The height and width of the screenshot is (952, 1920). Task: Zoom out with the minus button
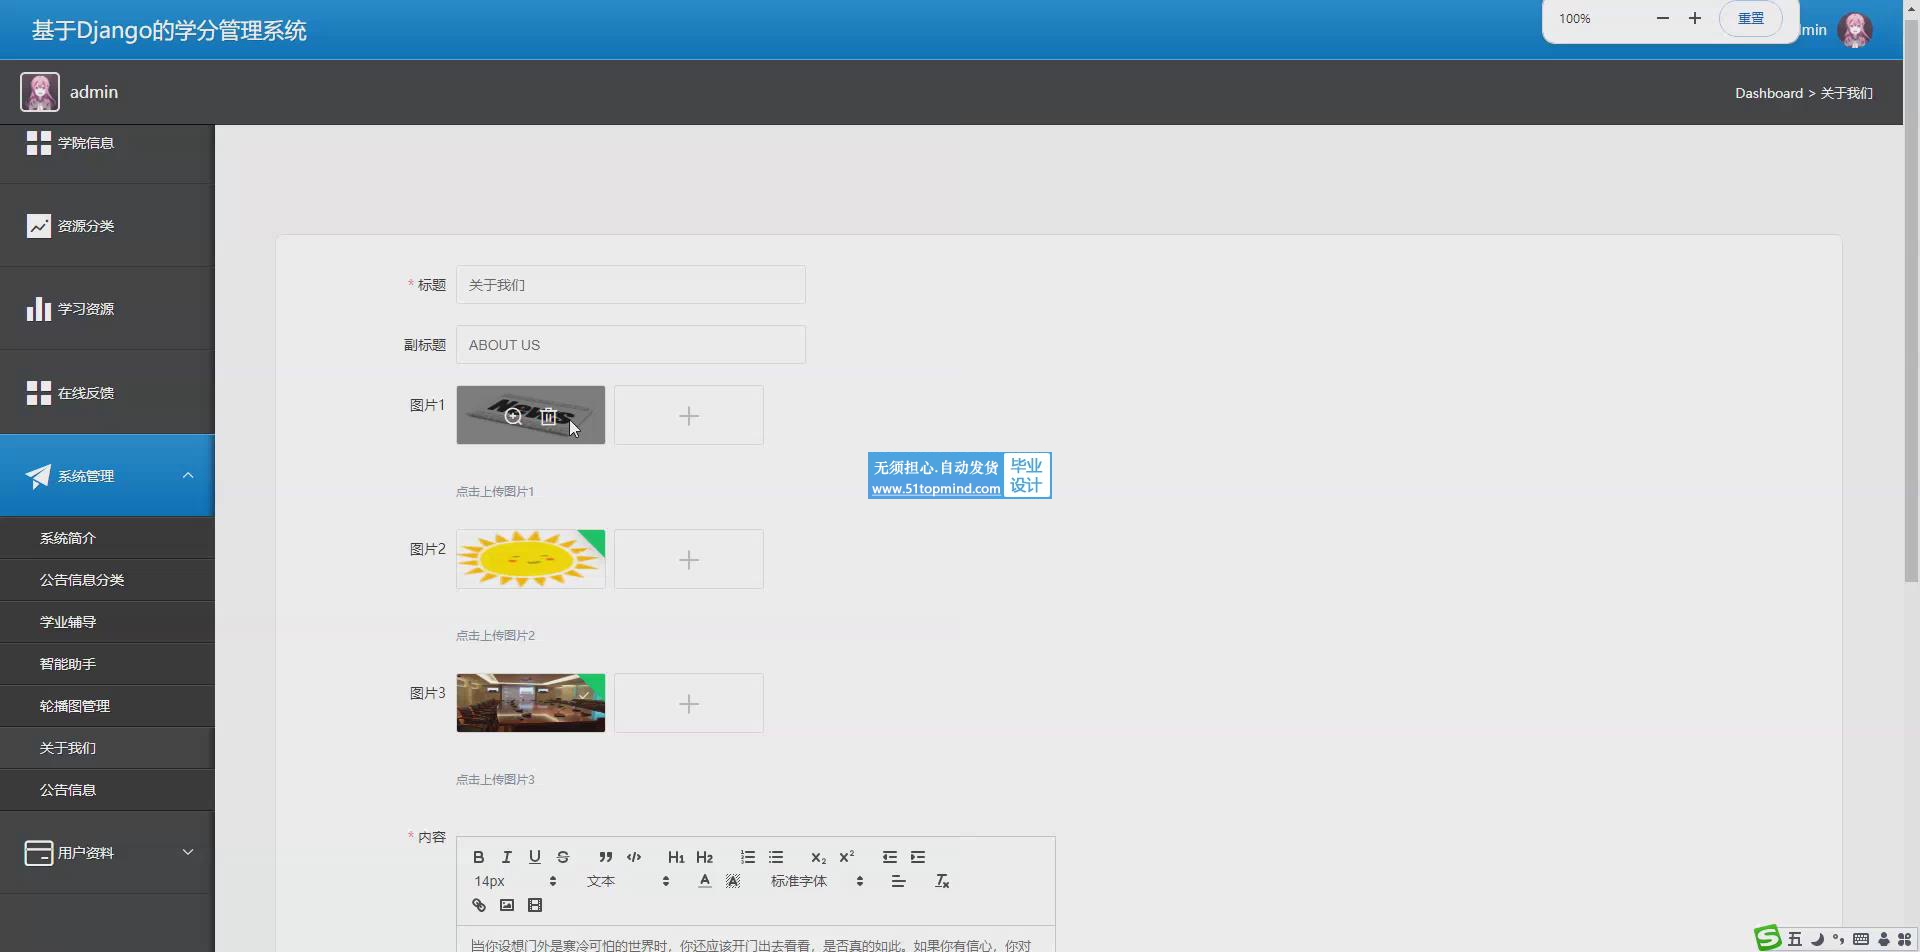tap(1662, 18)
